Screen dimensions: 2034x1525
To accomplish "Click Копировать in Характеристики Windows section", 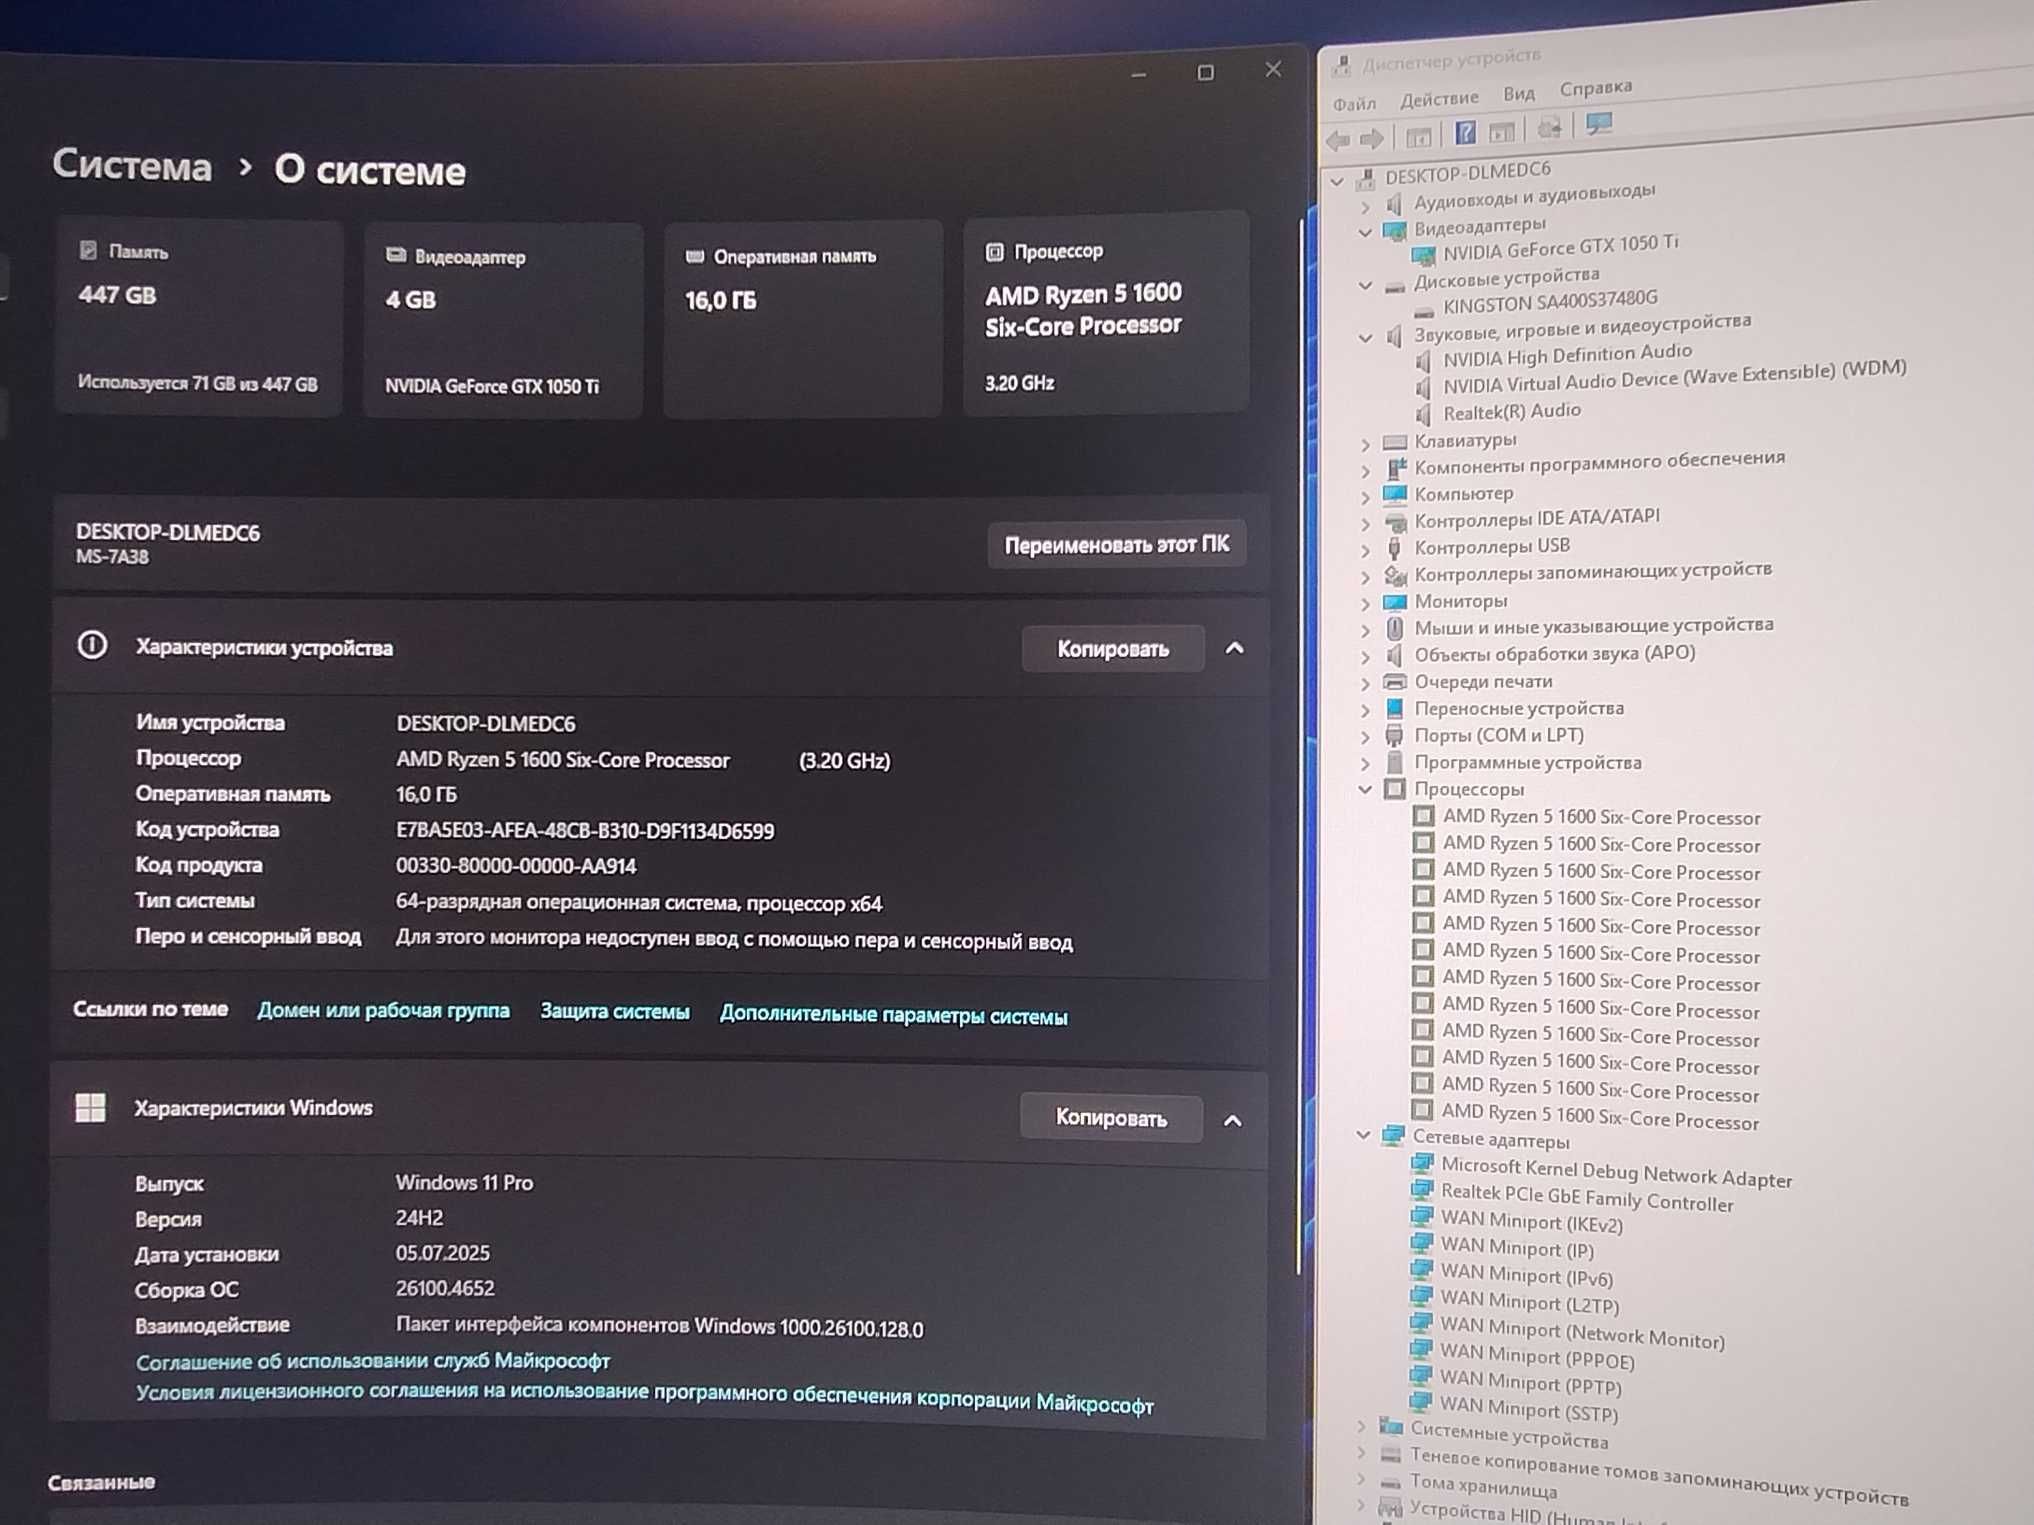I will click(x=1110, y=1118).
